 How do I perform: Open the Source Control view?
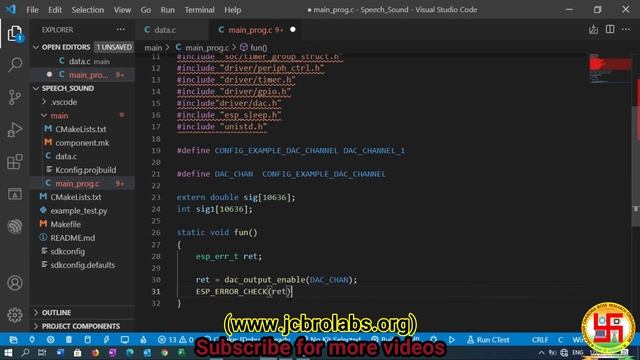pos(15,97)
